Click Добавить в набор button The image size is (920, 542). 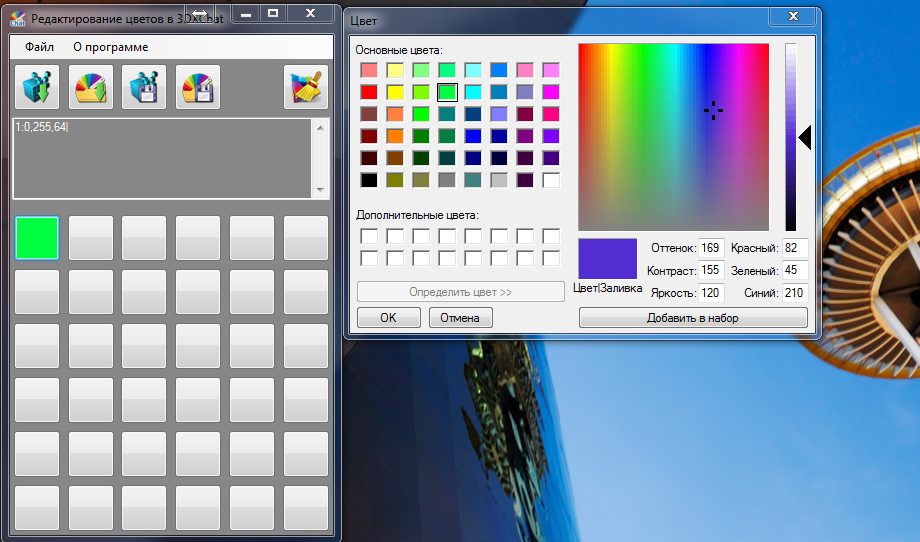point(693,318)
